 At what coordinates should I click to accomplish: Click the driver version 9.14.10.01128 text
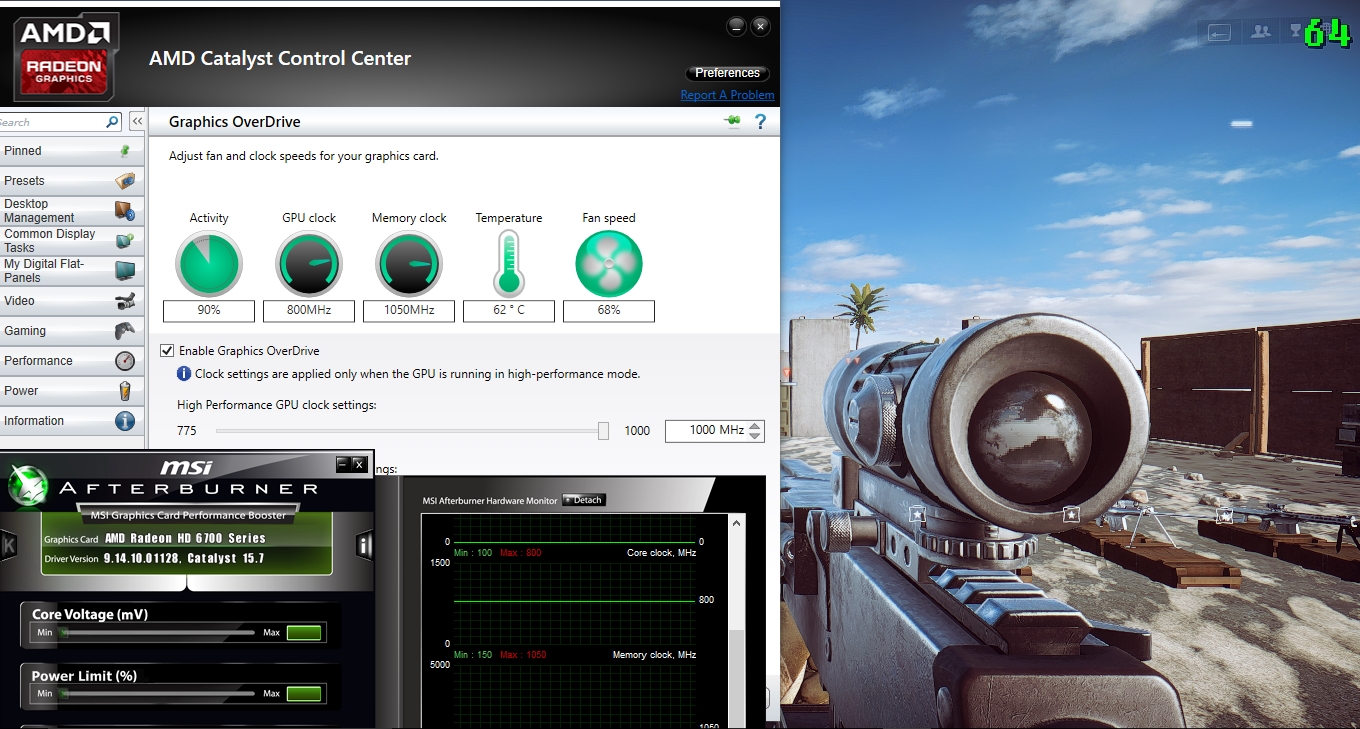click(x=184, y=558)
